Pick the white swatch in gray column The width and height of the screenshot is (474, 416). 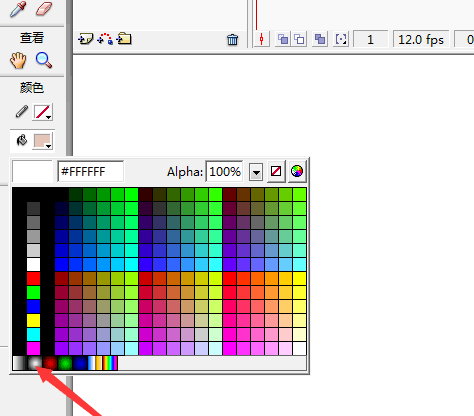coord(33,264)
